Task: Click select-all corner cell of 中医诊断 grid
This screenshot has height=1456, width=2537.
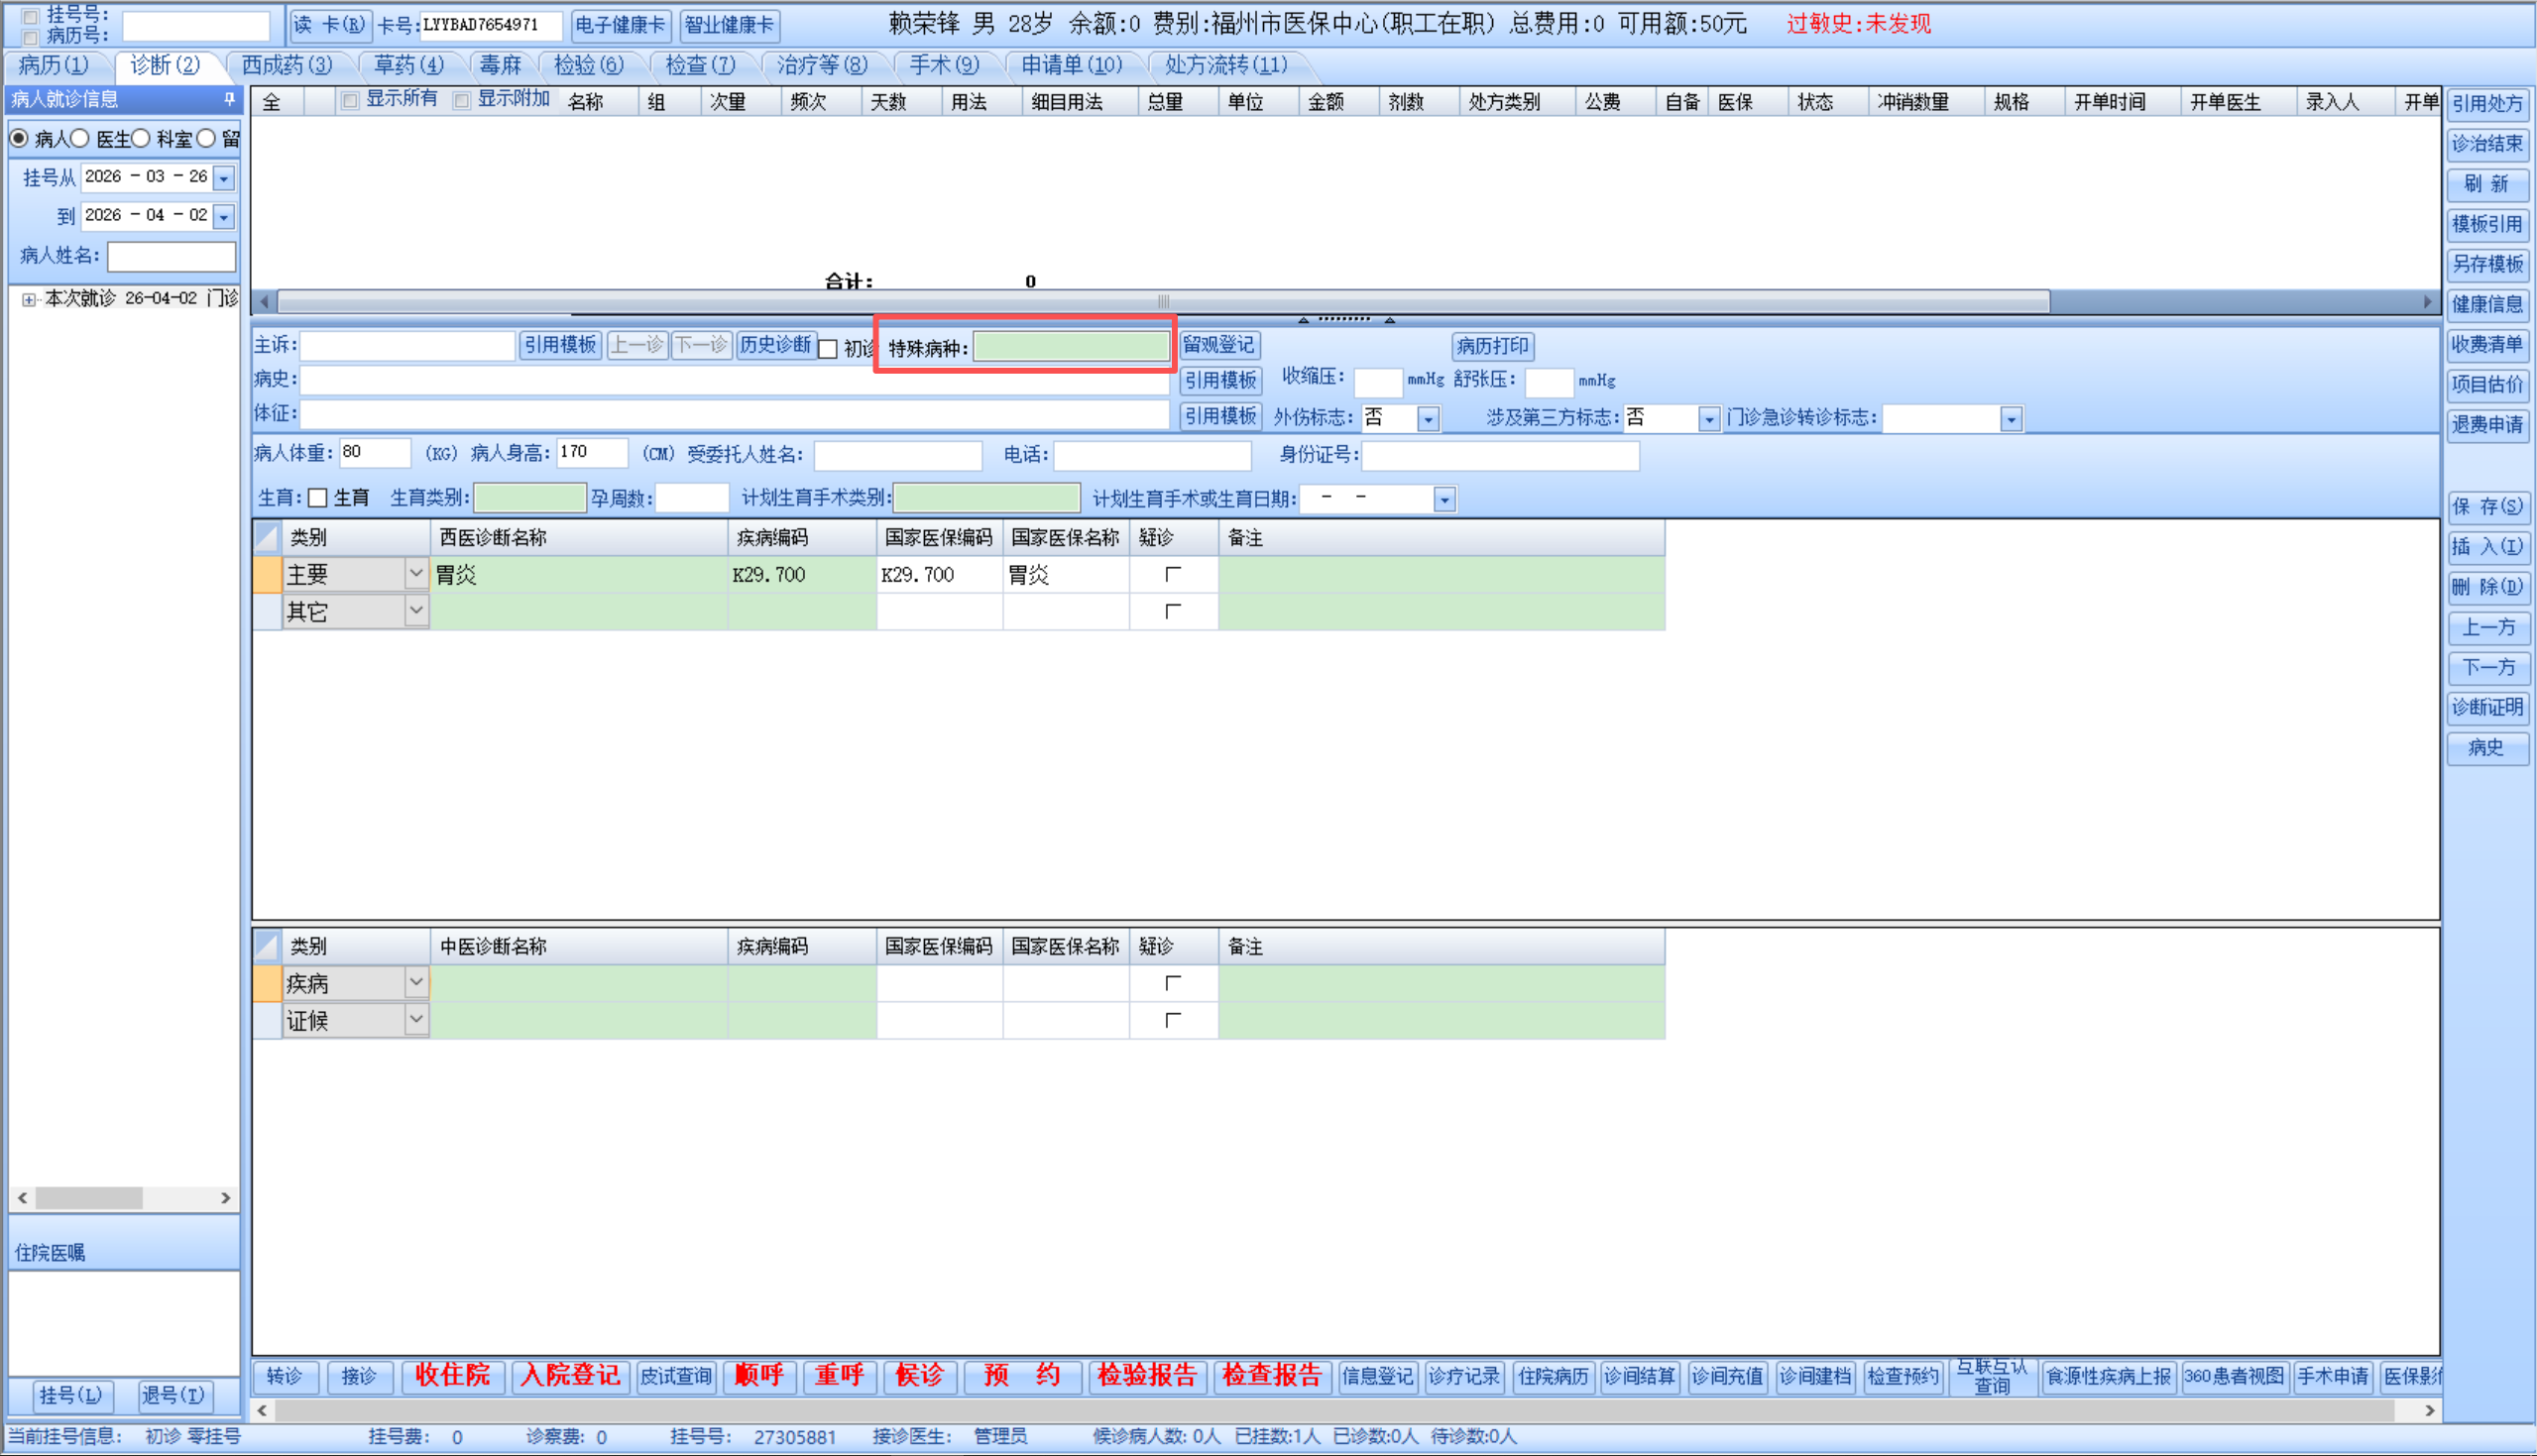Action: click(266, 946)
